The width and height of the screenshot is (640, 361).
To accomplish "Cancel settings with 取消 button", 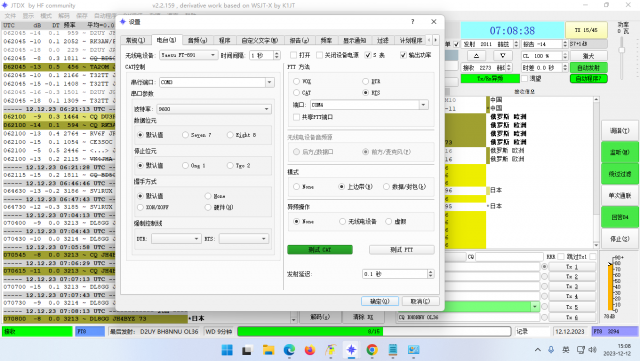I will [420, 301].
